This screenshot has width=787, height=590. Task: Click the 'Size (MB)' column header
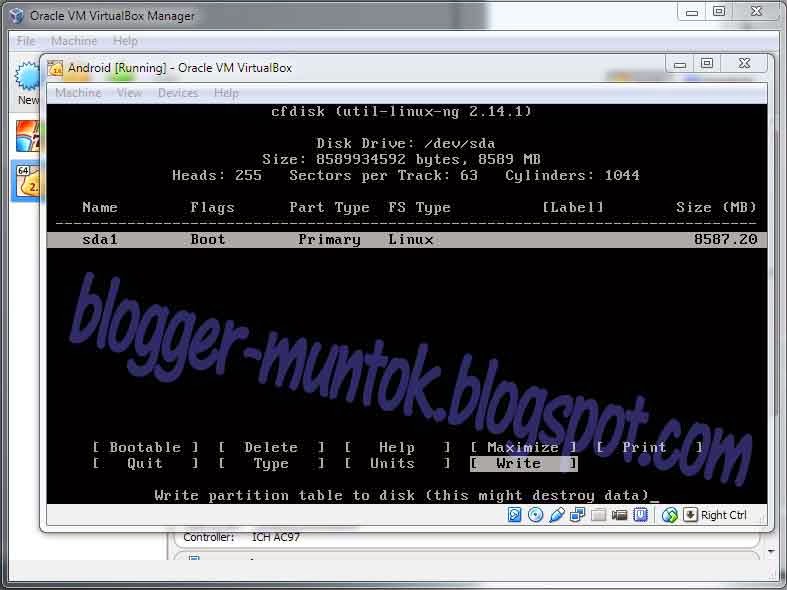(716, 207)
